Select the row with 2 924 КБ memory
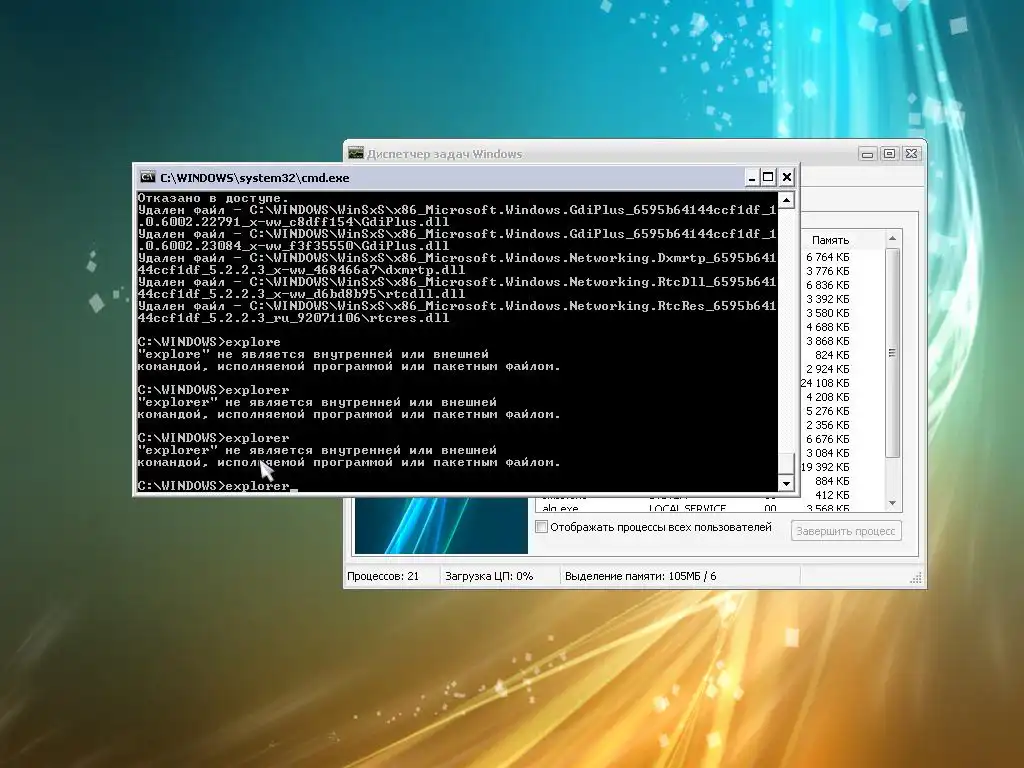Viewport: 1024px width, 768px height. pyautogui.click(x=827, y=370)
